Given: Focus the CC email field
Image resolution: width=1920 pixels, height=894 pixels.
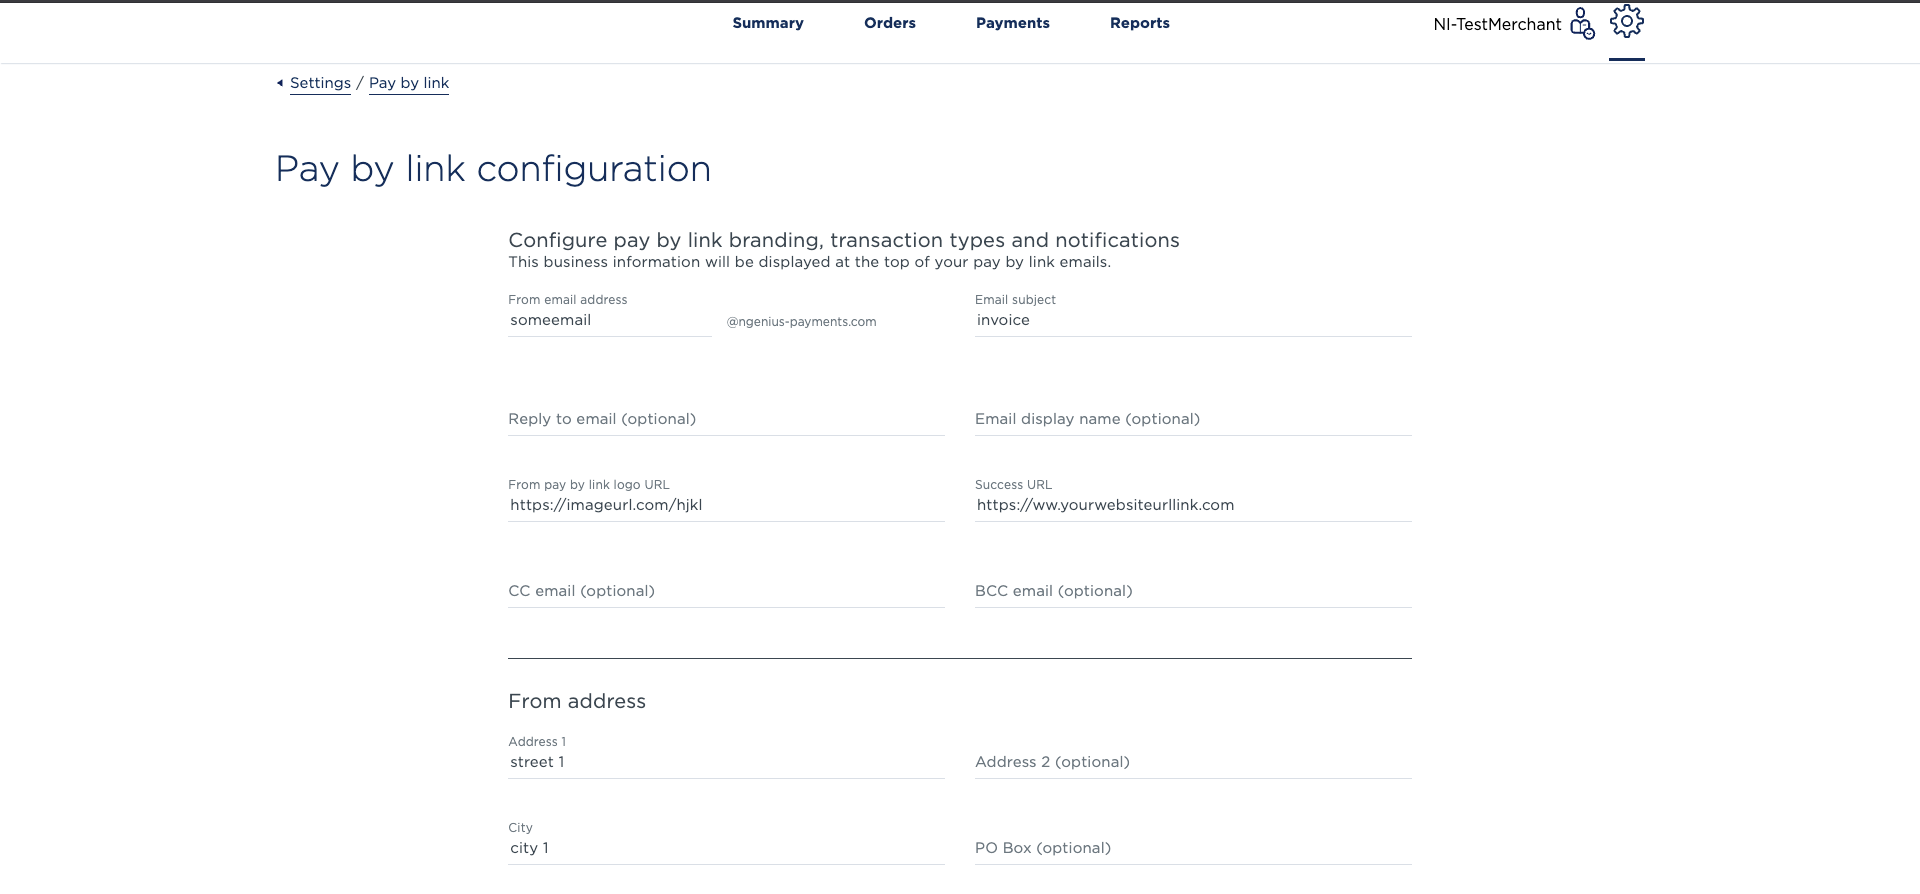Looking at the screenshot, I should pos(726,591).
